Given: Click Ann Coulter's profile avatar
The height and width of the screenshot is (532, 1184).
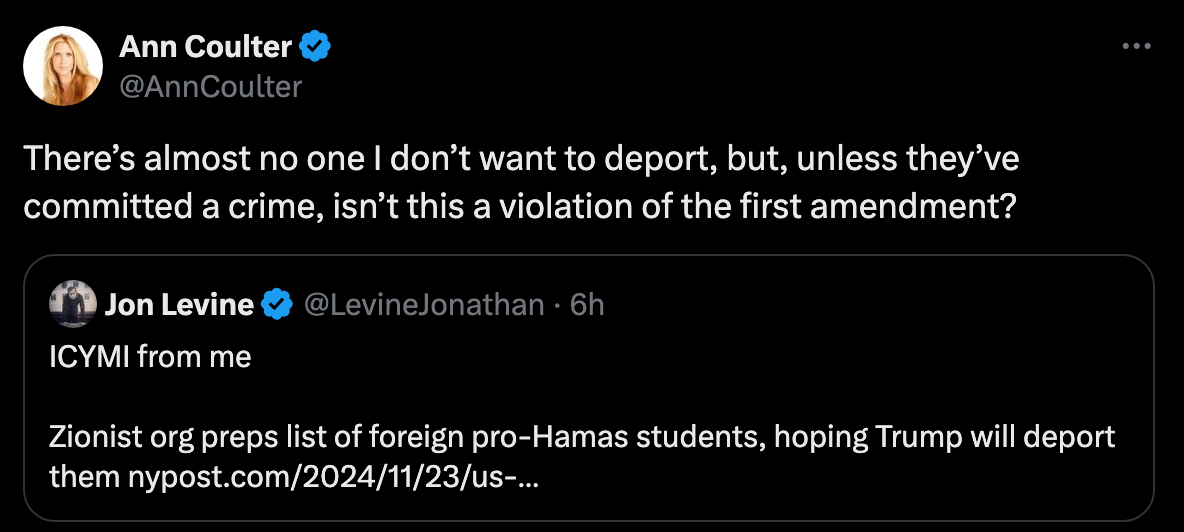Looking at the screenshot, I should click(63, 66).
